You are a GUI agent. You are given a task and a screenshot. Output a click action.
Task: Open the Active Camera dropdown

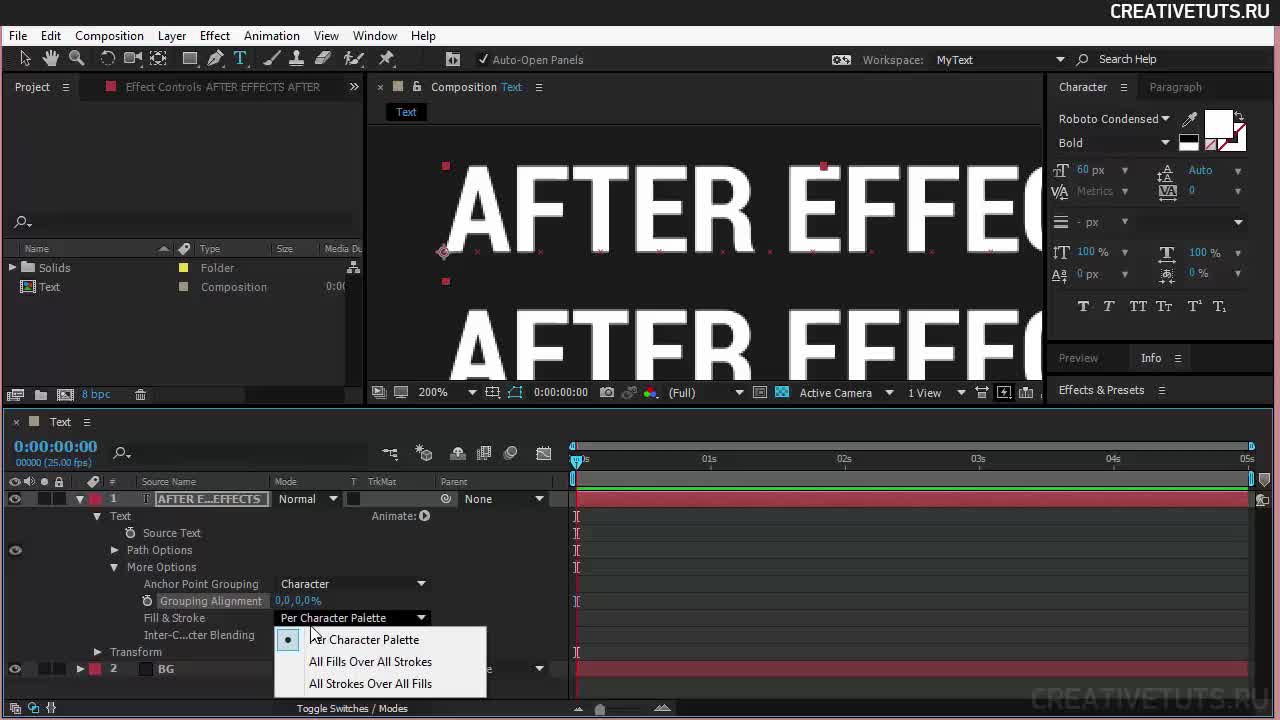[846, 393]
